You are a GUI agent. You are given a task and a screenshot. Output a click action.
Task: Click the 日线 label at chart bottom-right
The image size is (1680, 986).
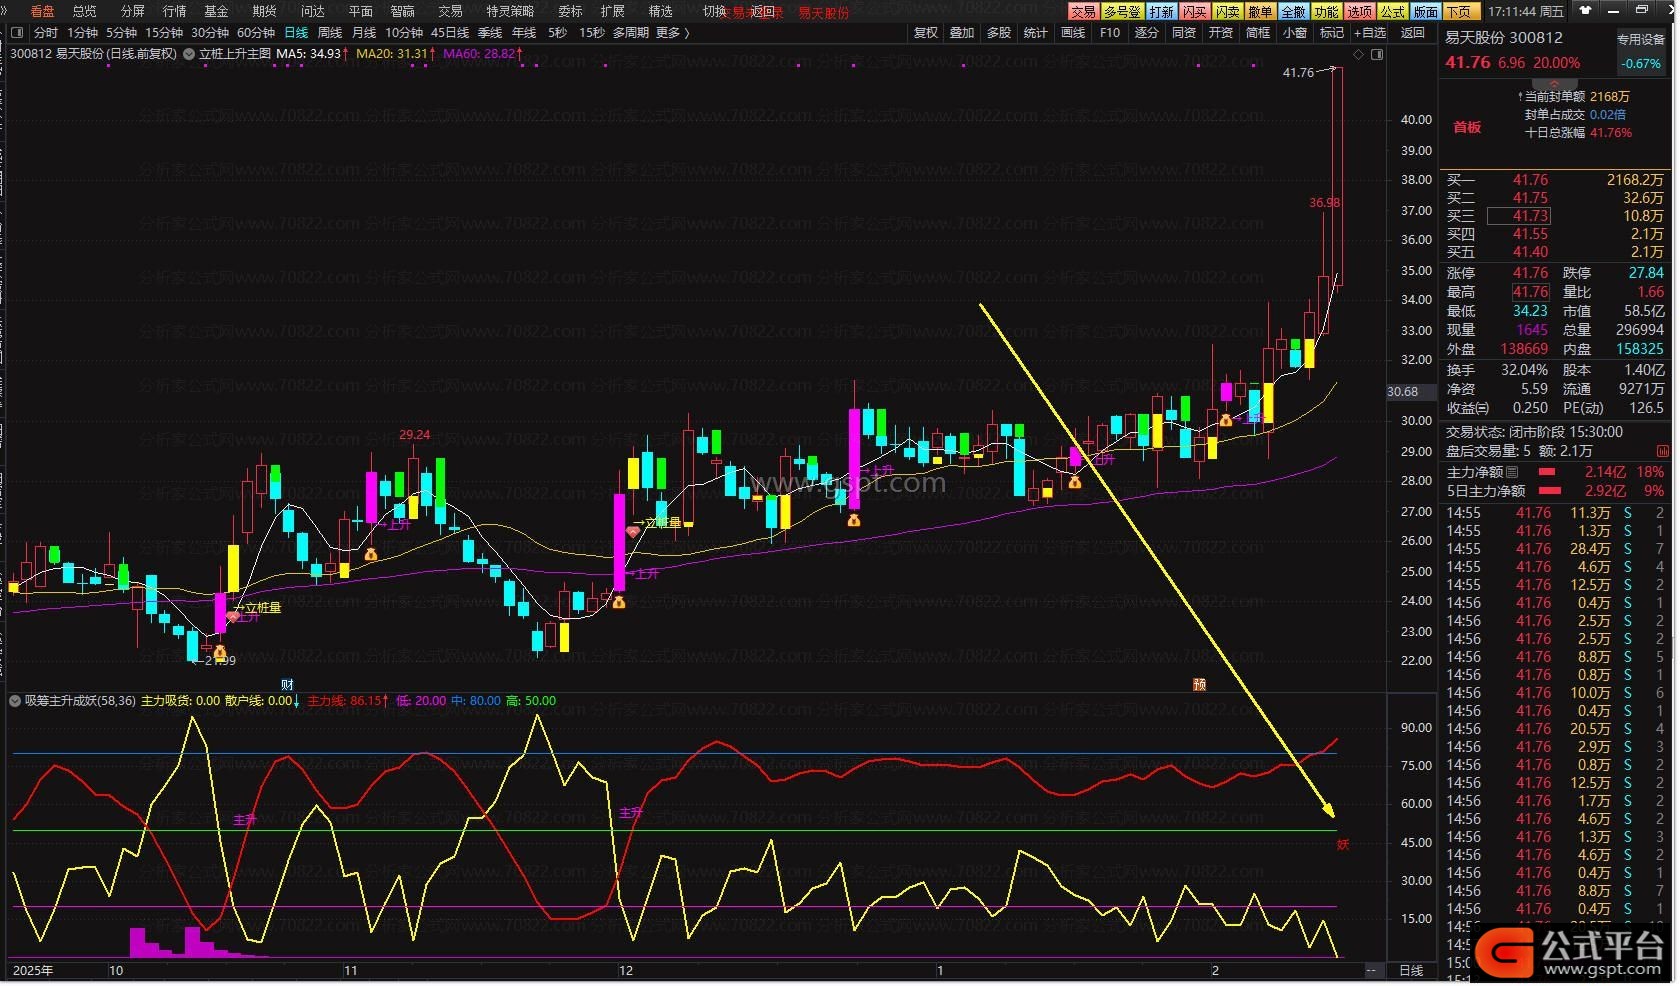[1410, 971]
